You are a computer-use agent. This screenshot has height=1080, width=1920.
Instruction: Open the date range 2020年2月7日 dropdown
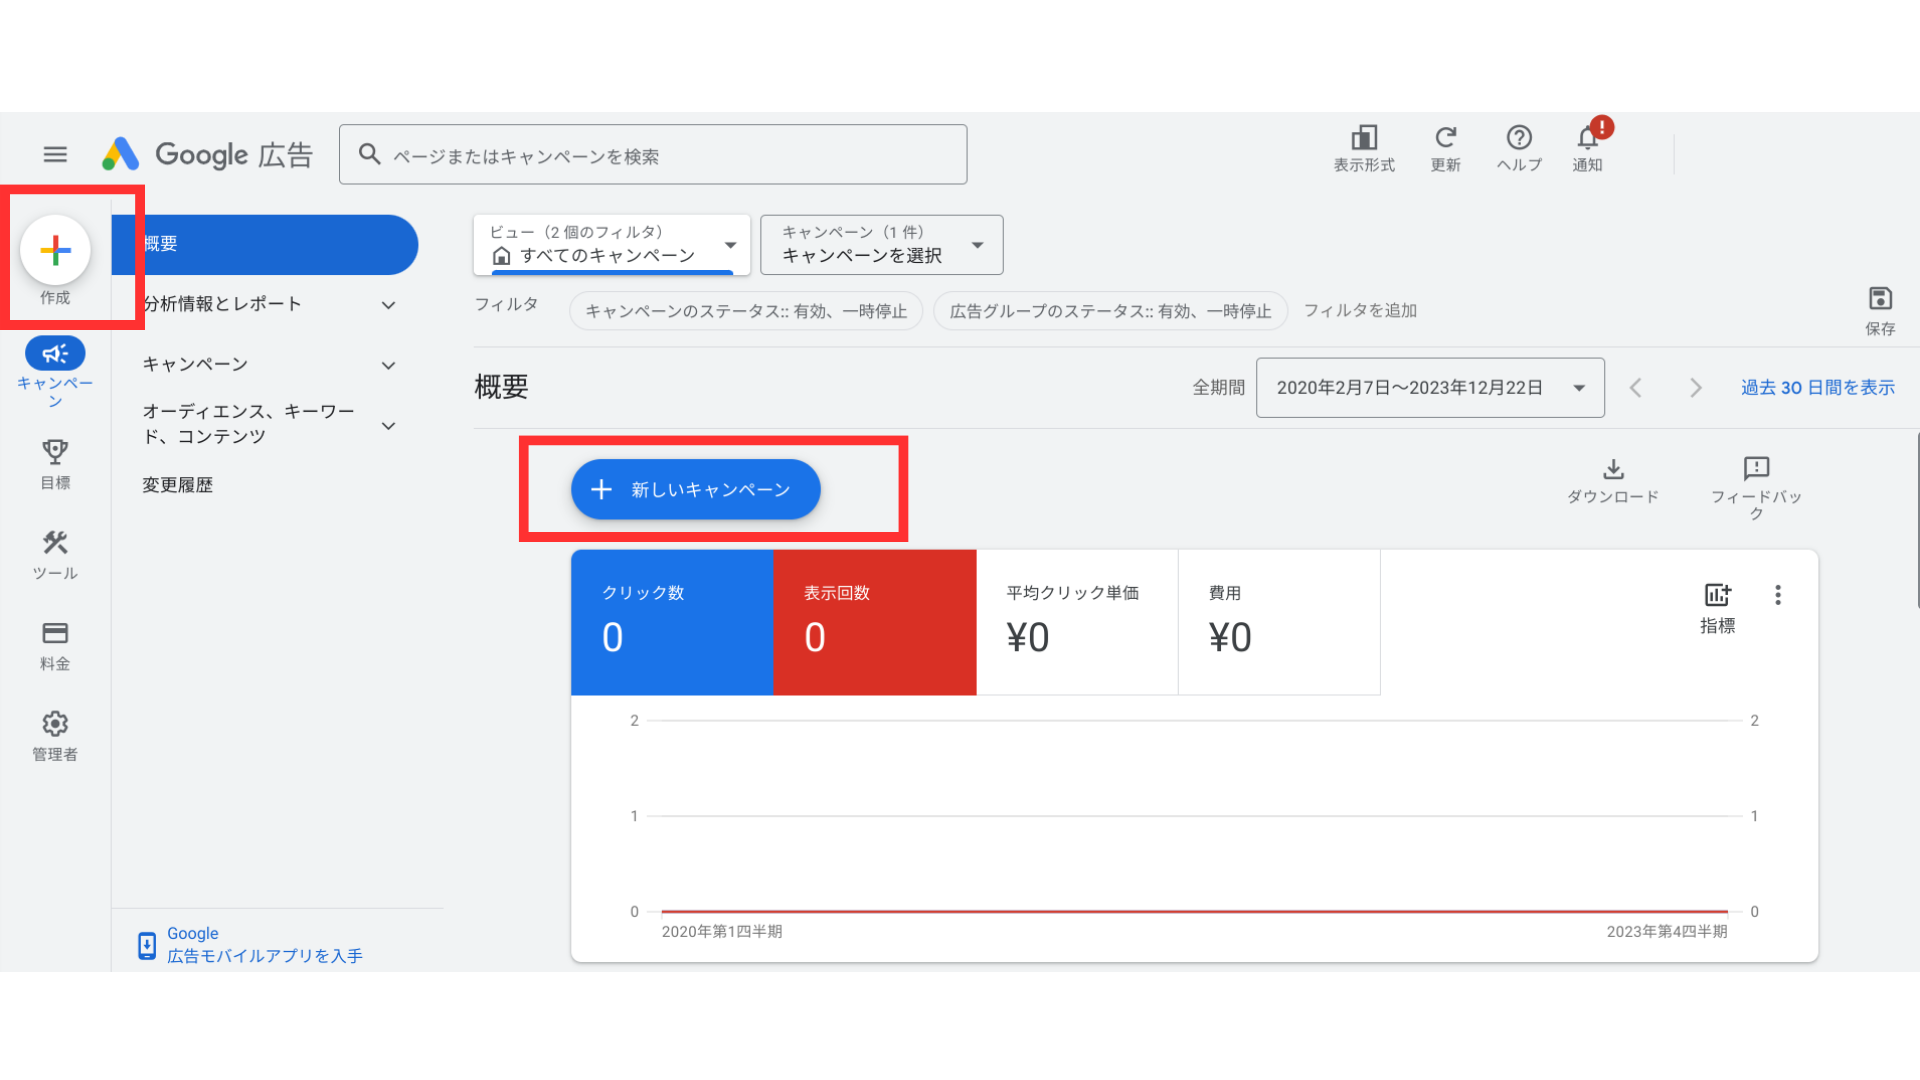coord(1430,388)
